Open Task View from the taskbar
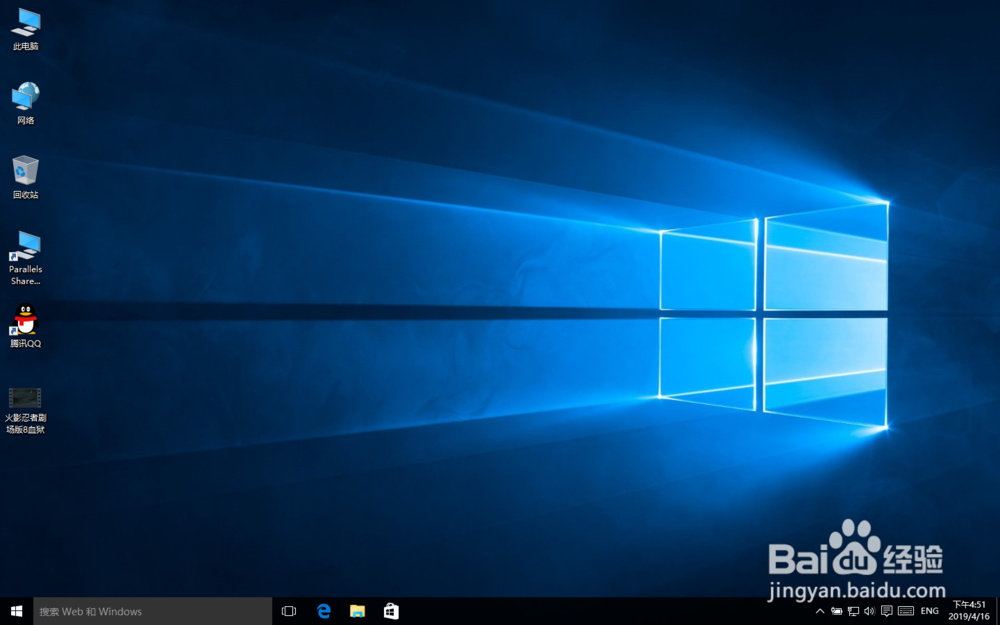 [289, 611]
